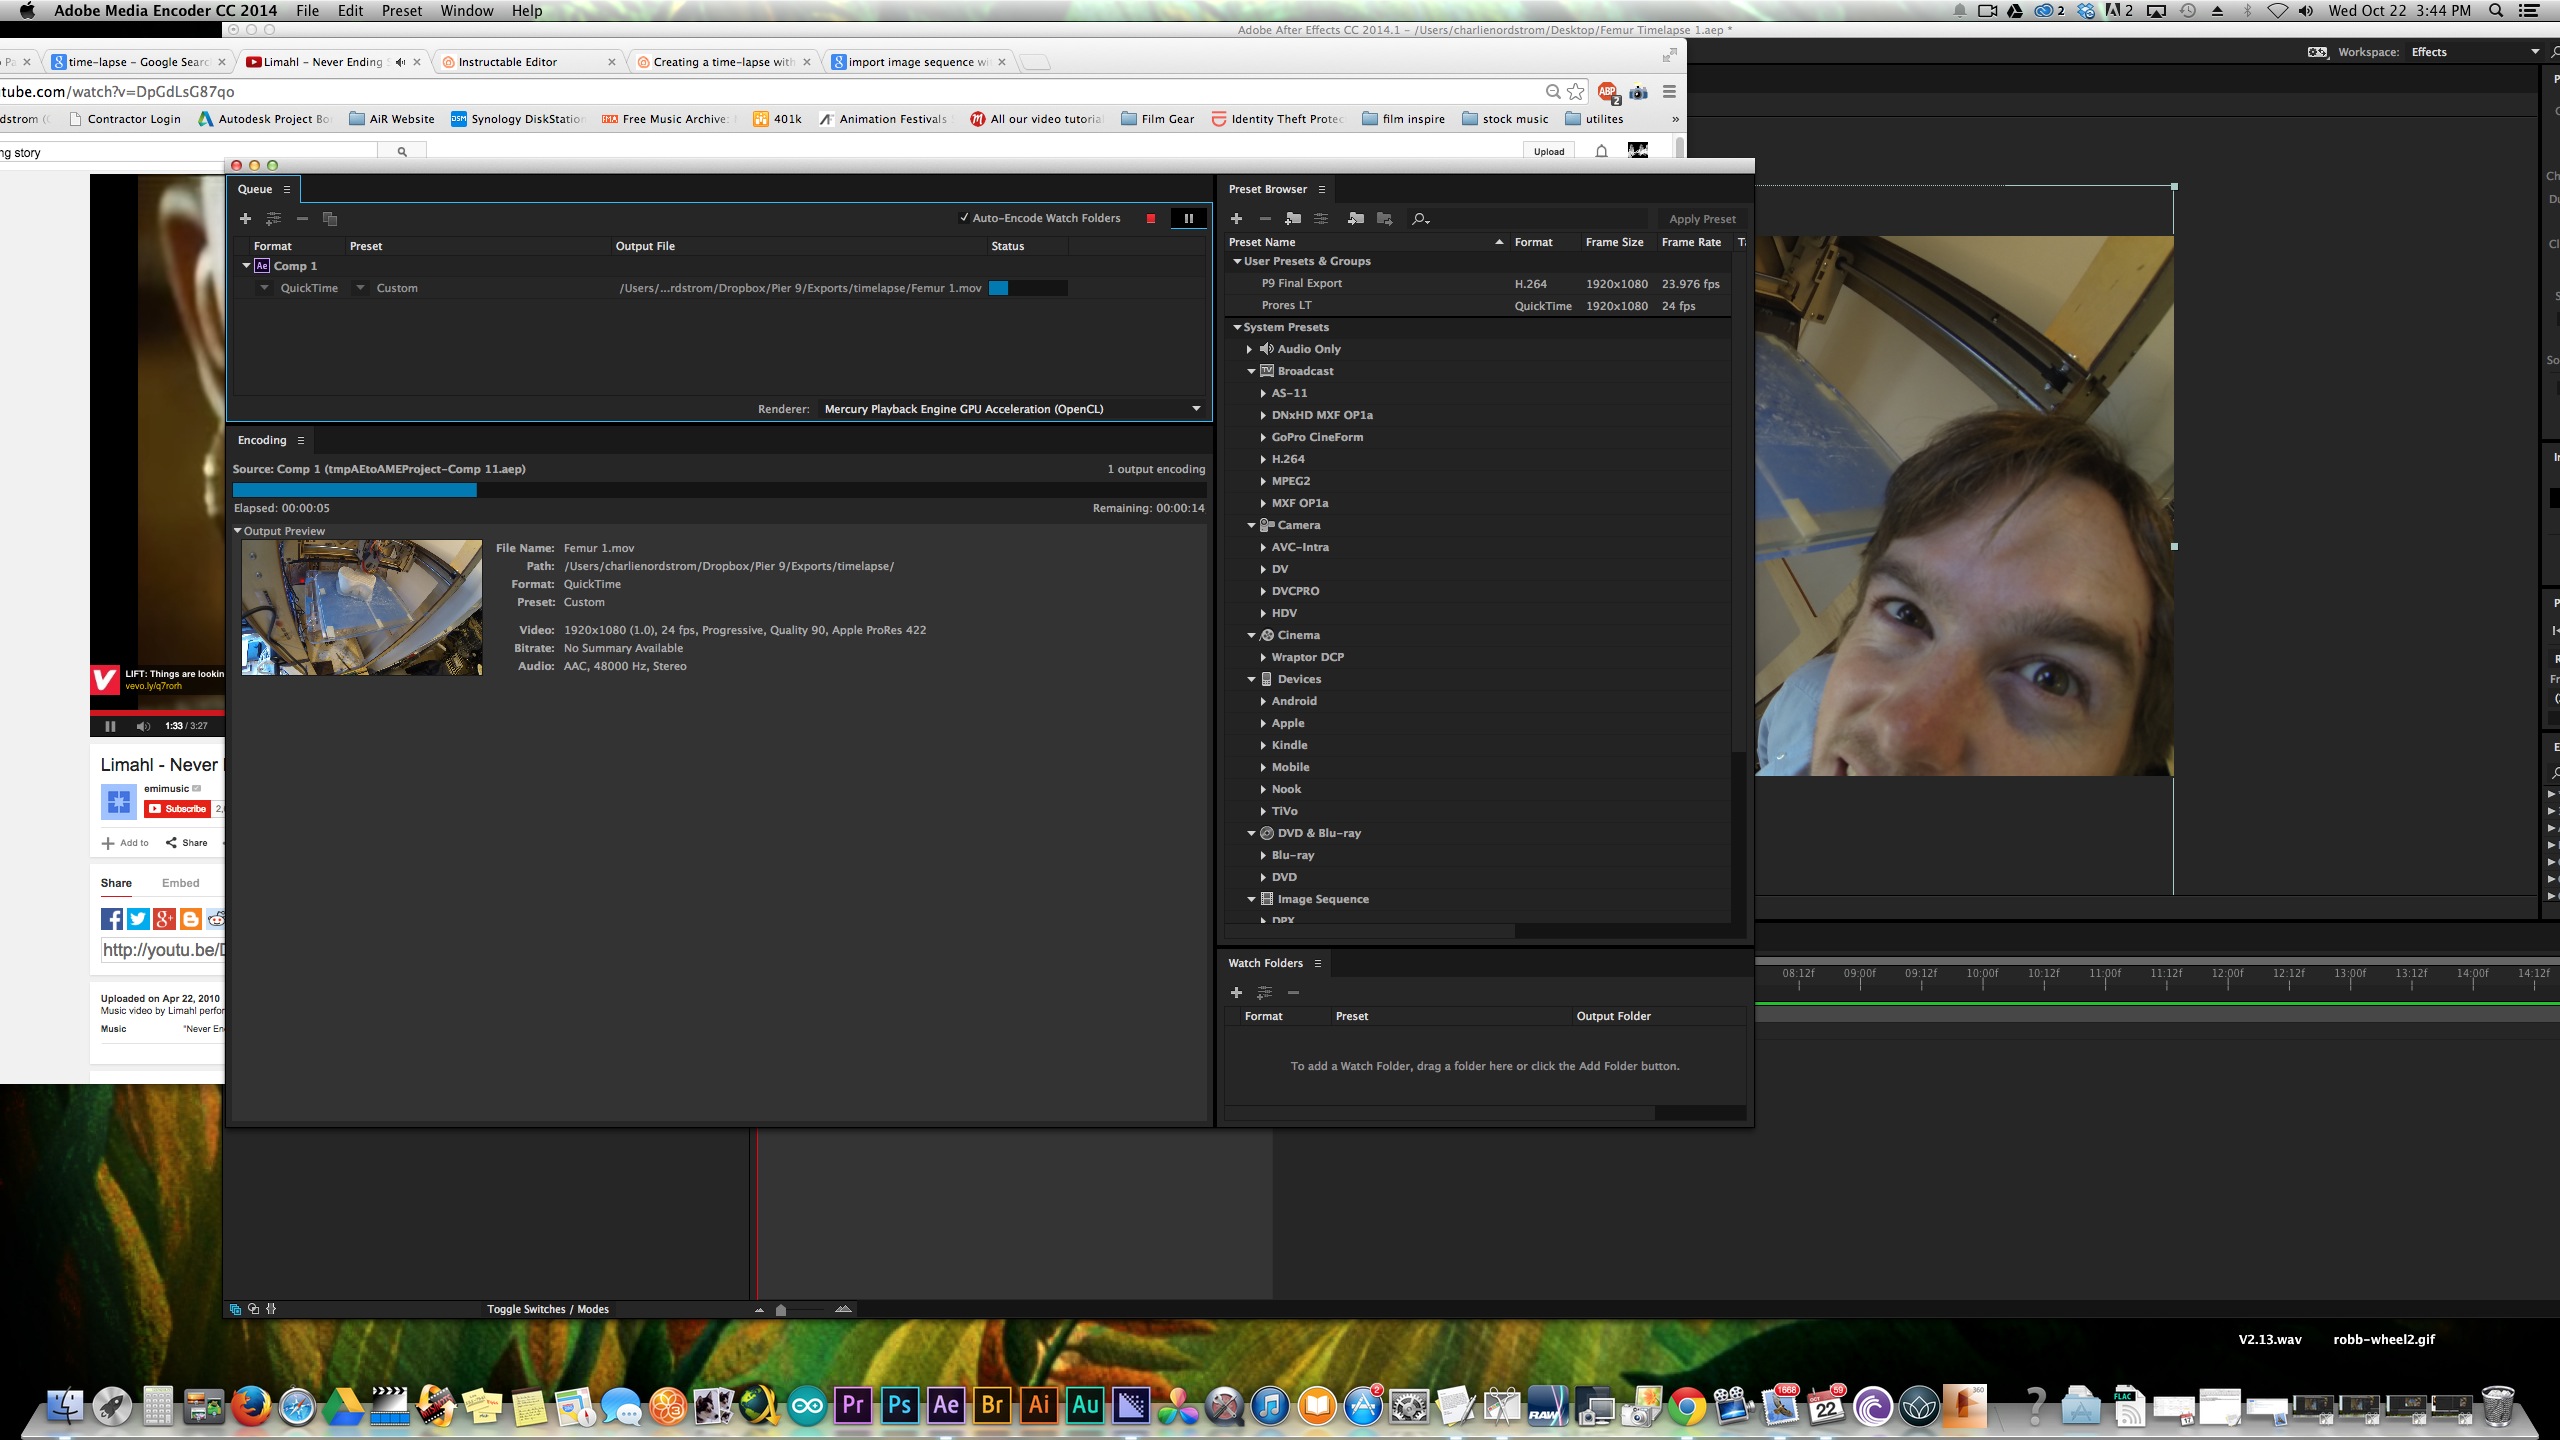Viewport: 2560px width, 1440px height.
Task: Open the File menu
Action: 307,11
